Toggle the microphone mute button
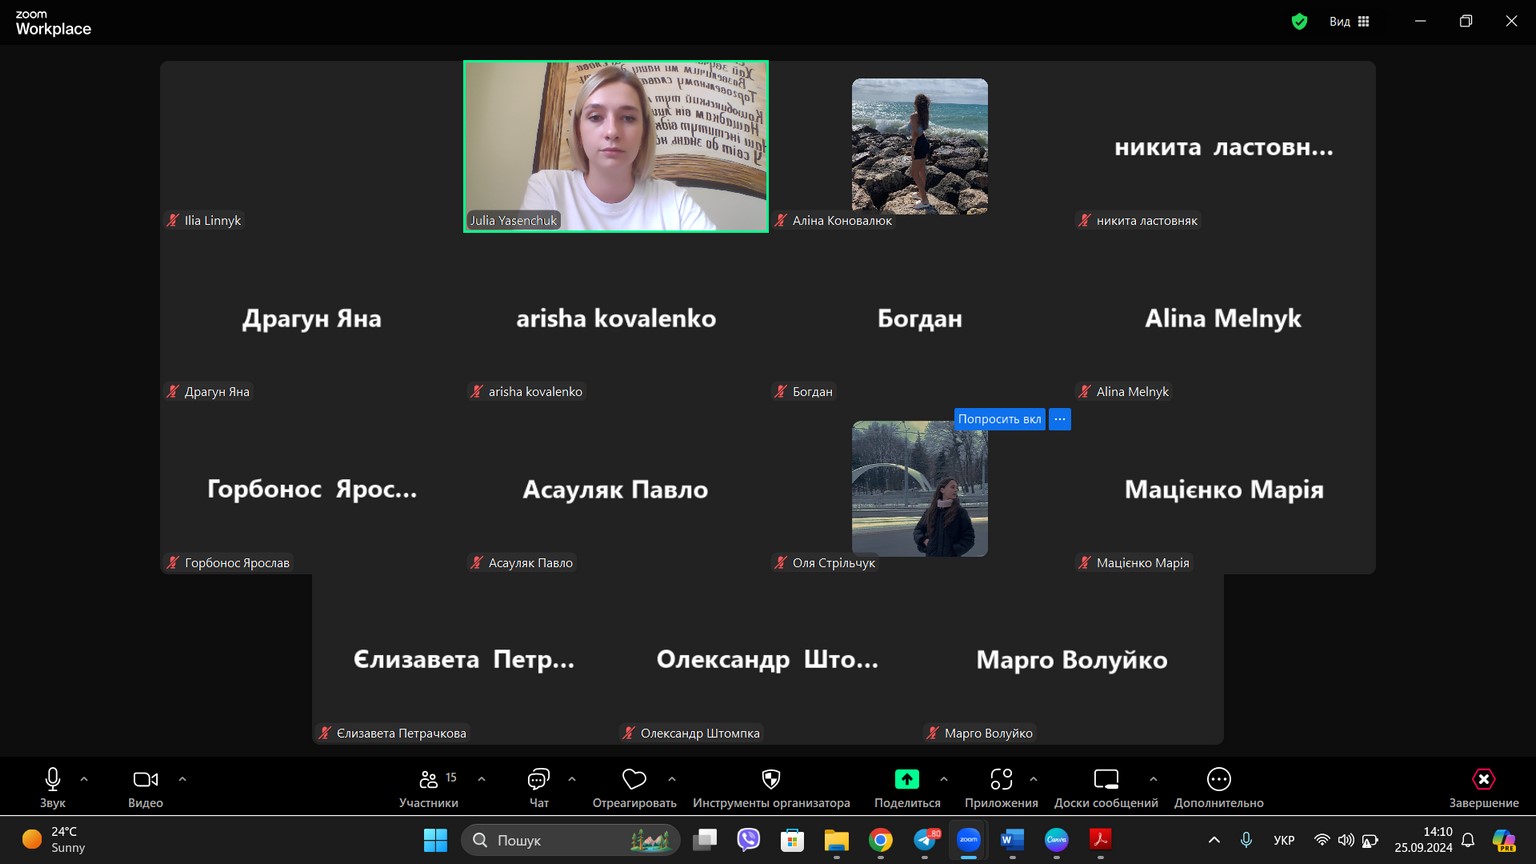Image resolution: width=1536 pixels, height=864 pixels. click(53, 780)
